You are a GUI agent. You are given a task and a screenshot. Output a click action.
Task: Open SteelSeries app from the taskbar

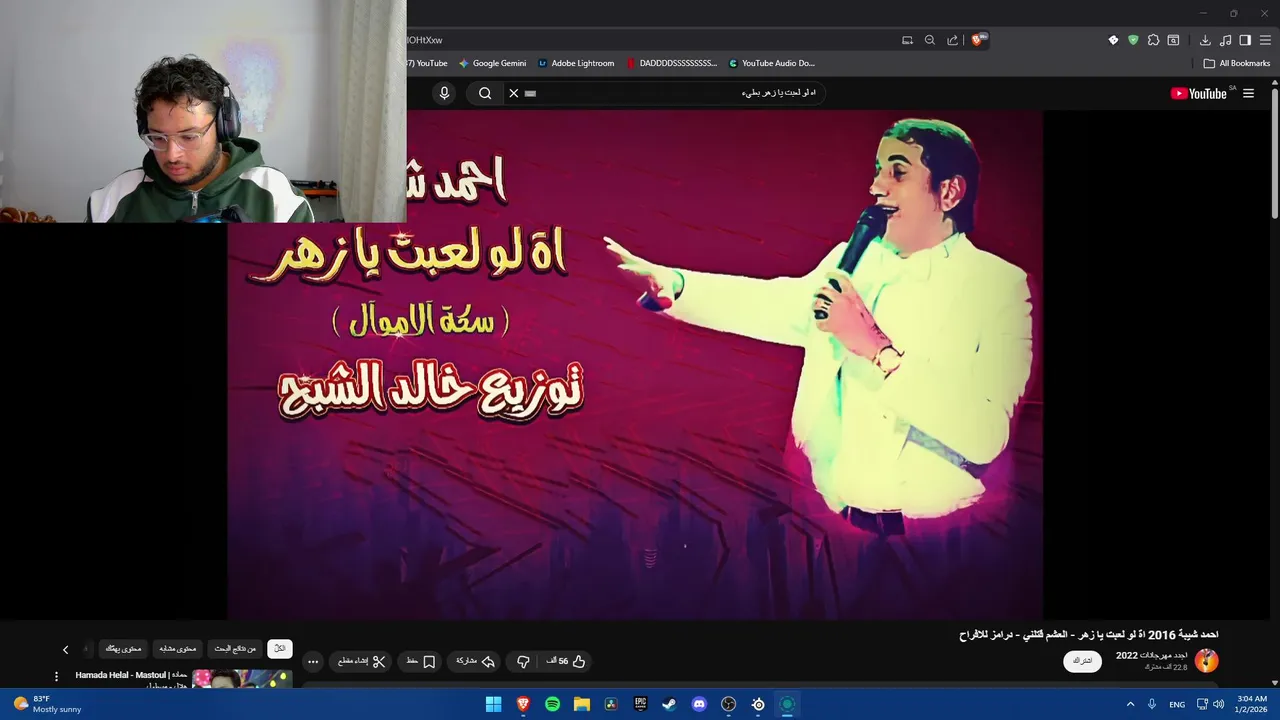758,704
